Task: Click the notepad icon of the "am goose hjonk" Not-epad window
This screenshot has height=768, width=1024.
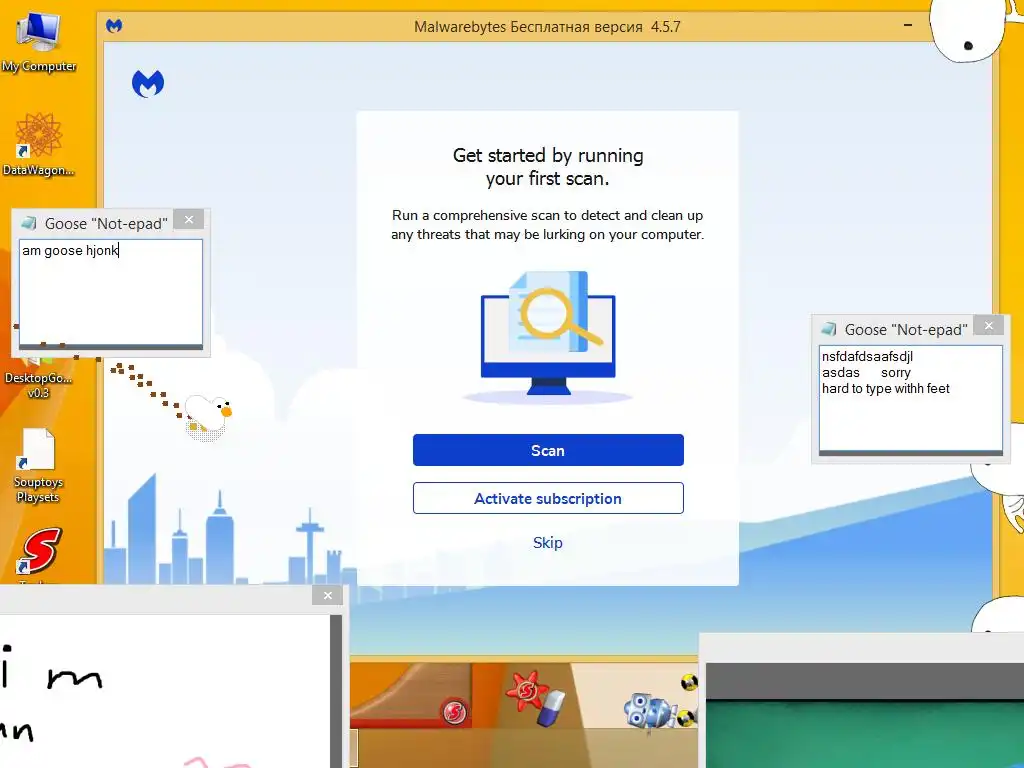Action: click(29, 223)
